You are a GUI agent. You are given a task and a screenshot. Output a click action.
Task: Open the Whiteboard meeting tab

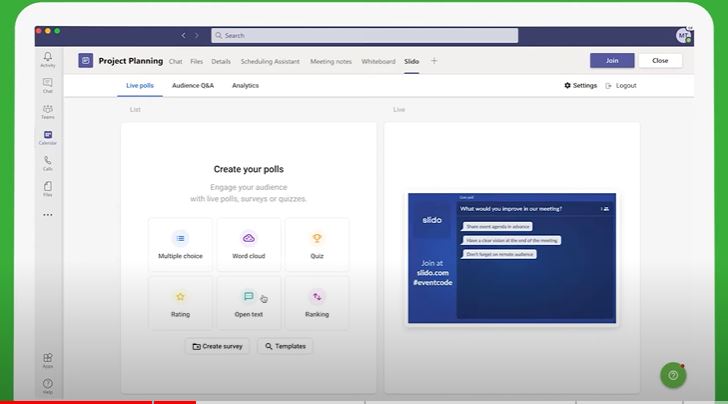[378, 61]
